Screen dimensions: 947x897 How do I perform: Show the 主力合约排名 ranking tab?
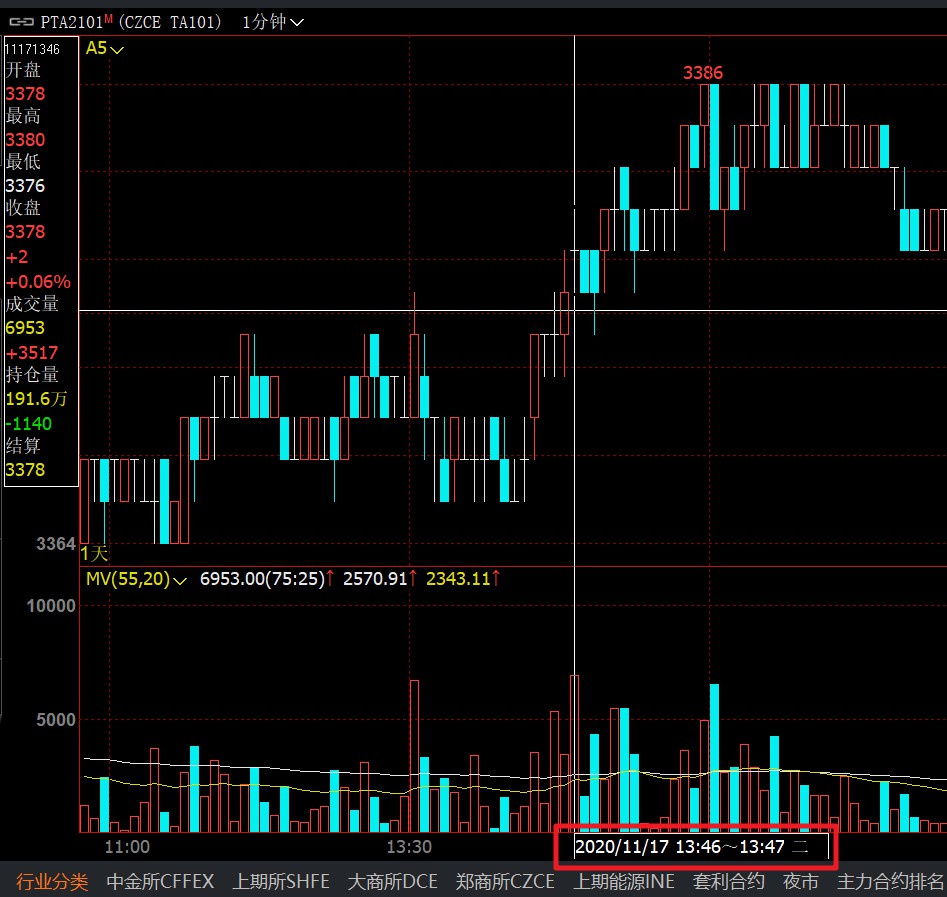(x=890, y=881)
